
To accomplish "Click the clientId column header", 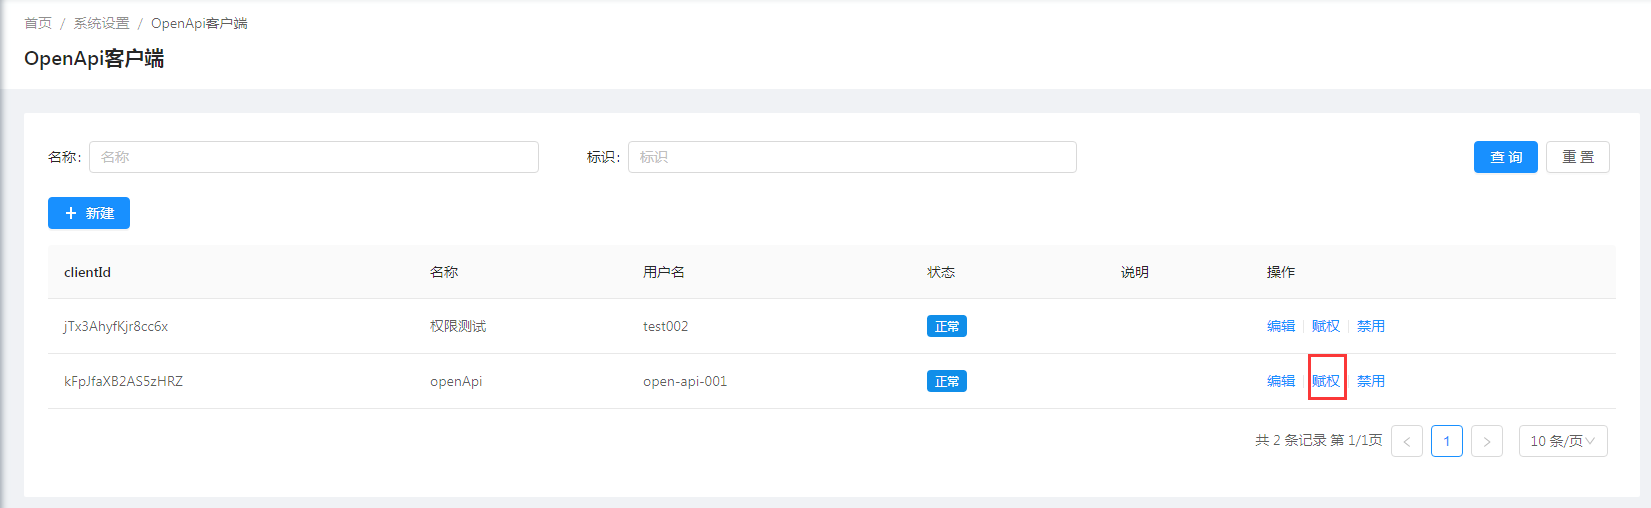I will point(87,272).
